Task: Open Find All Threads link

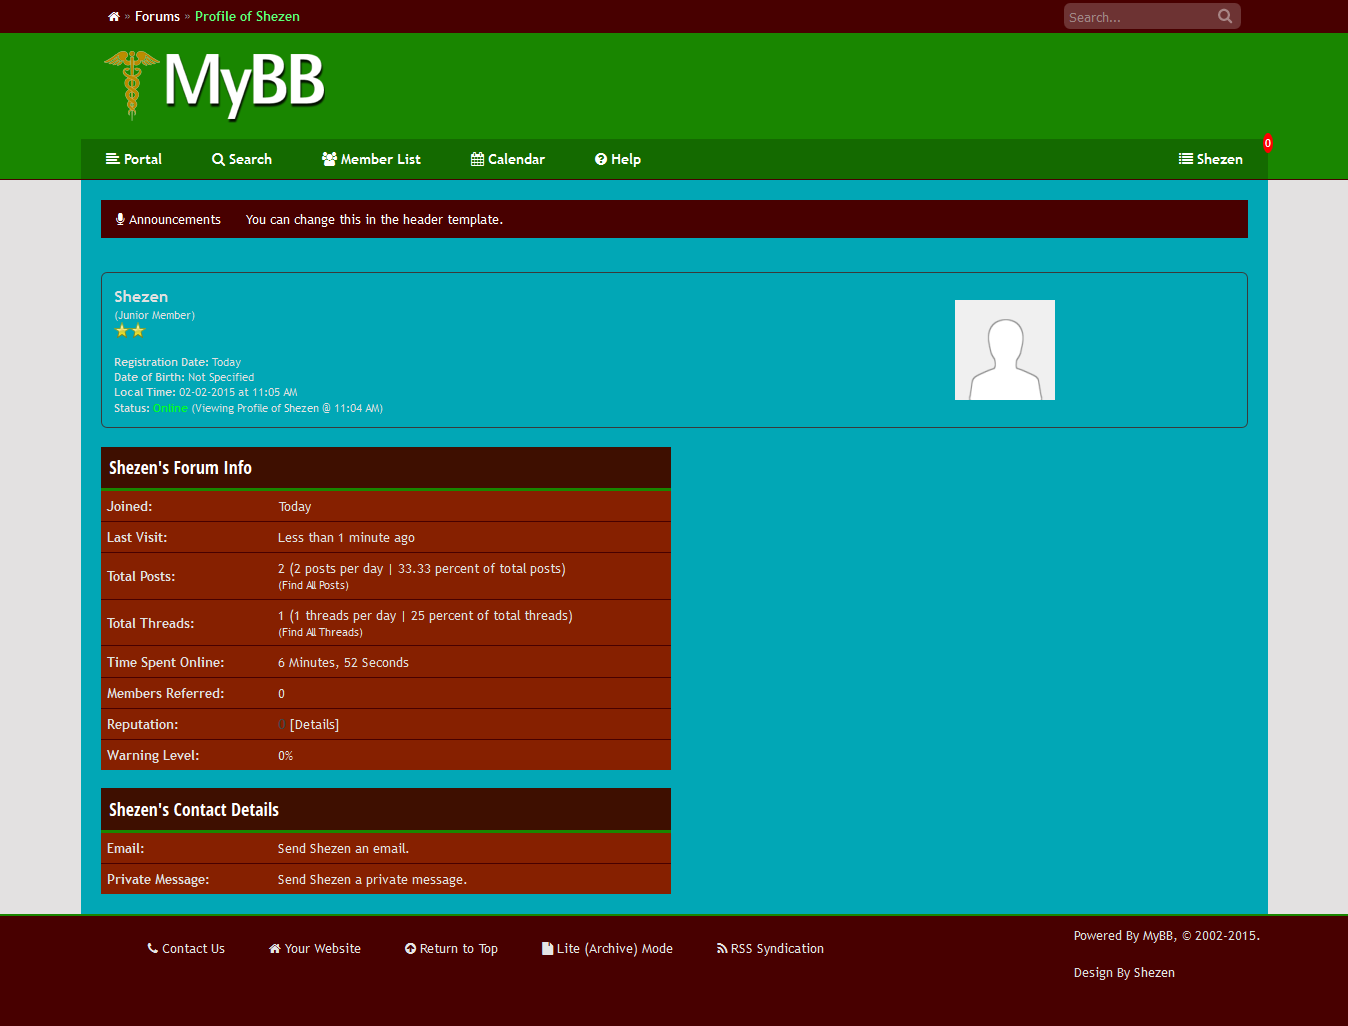Action: pyautogui.click(x=320, y=633)
